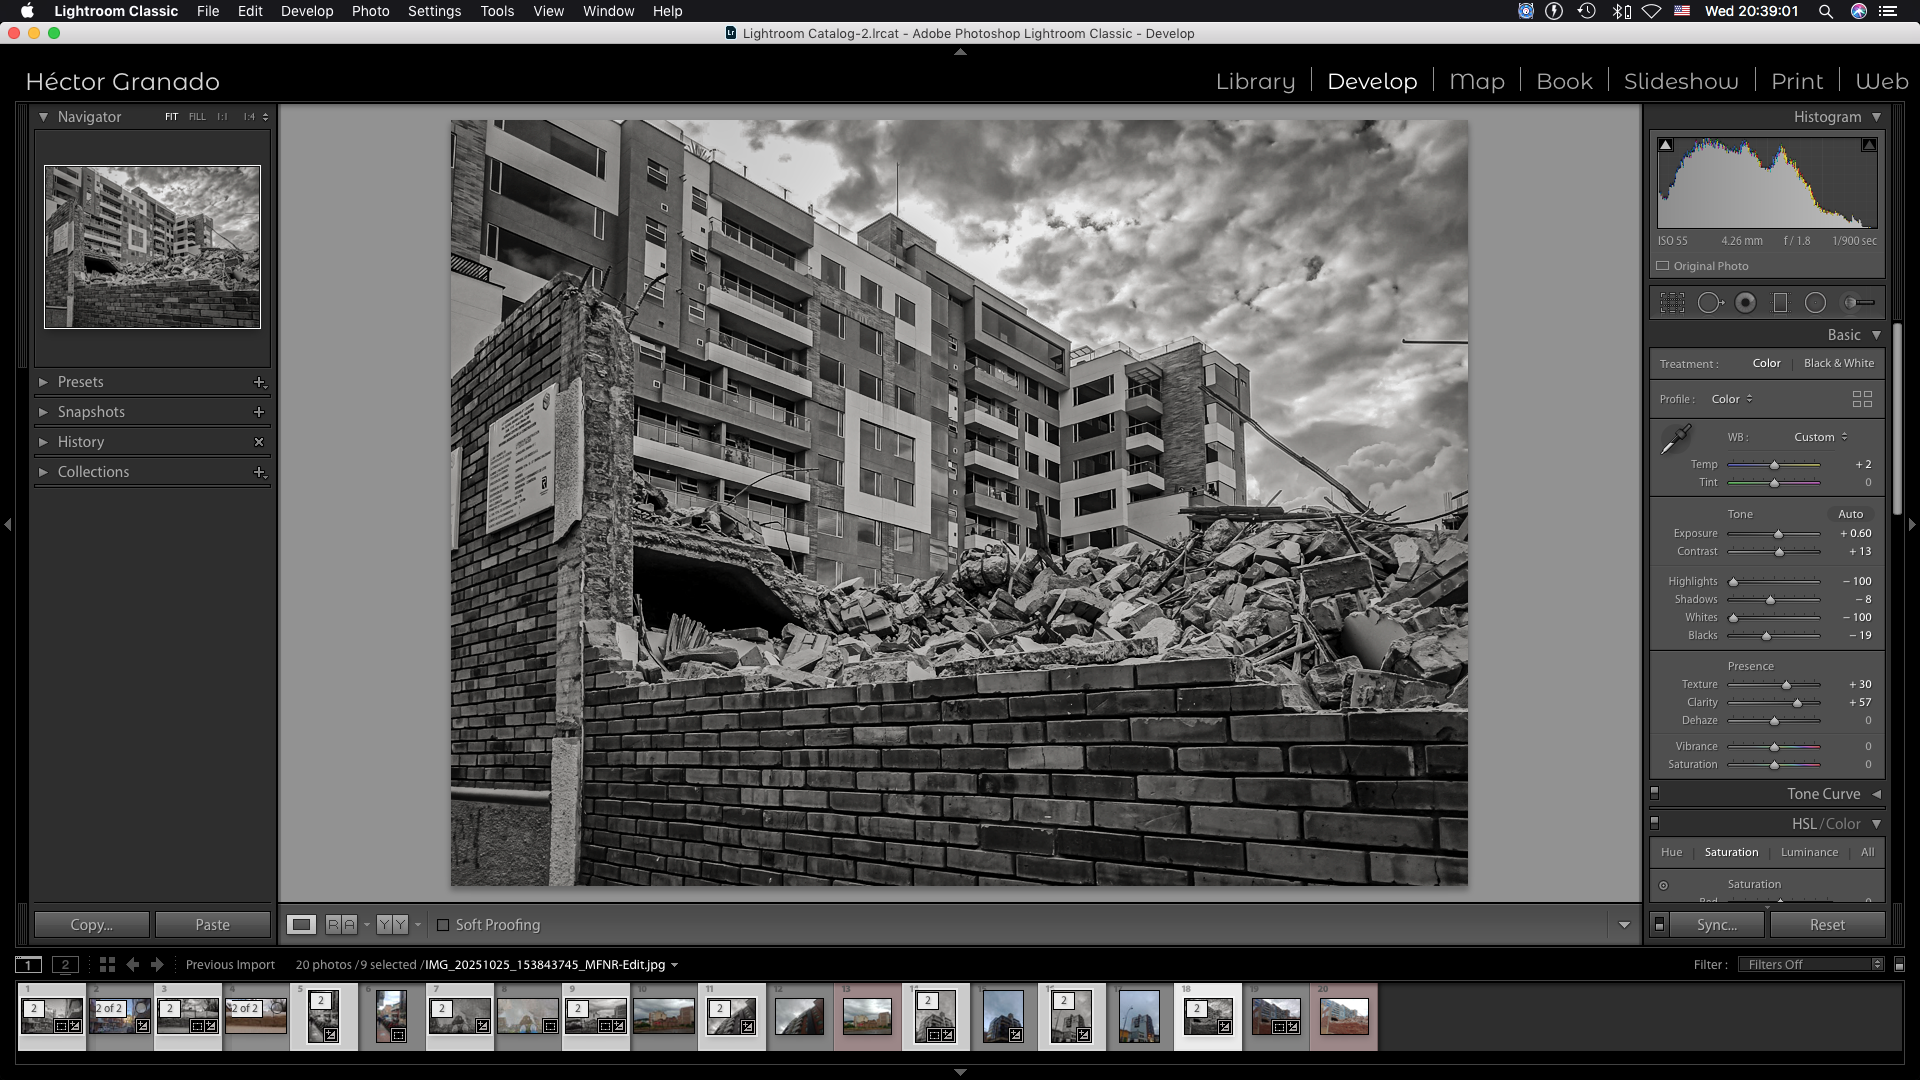
Task: Open the WB Custom preset dropdown
Action: 1820,437
